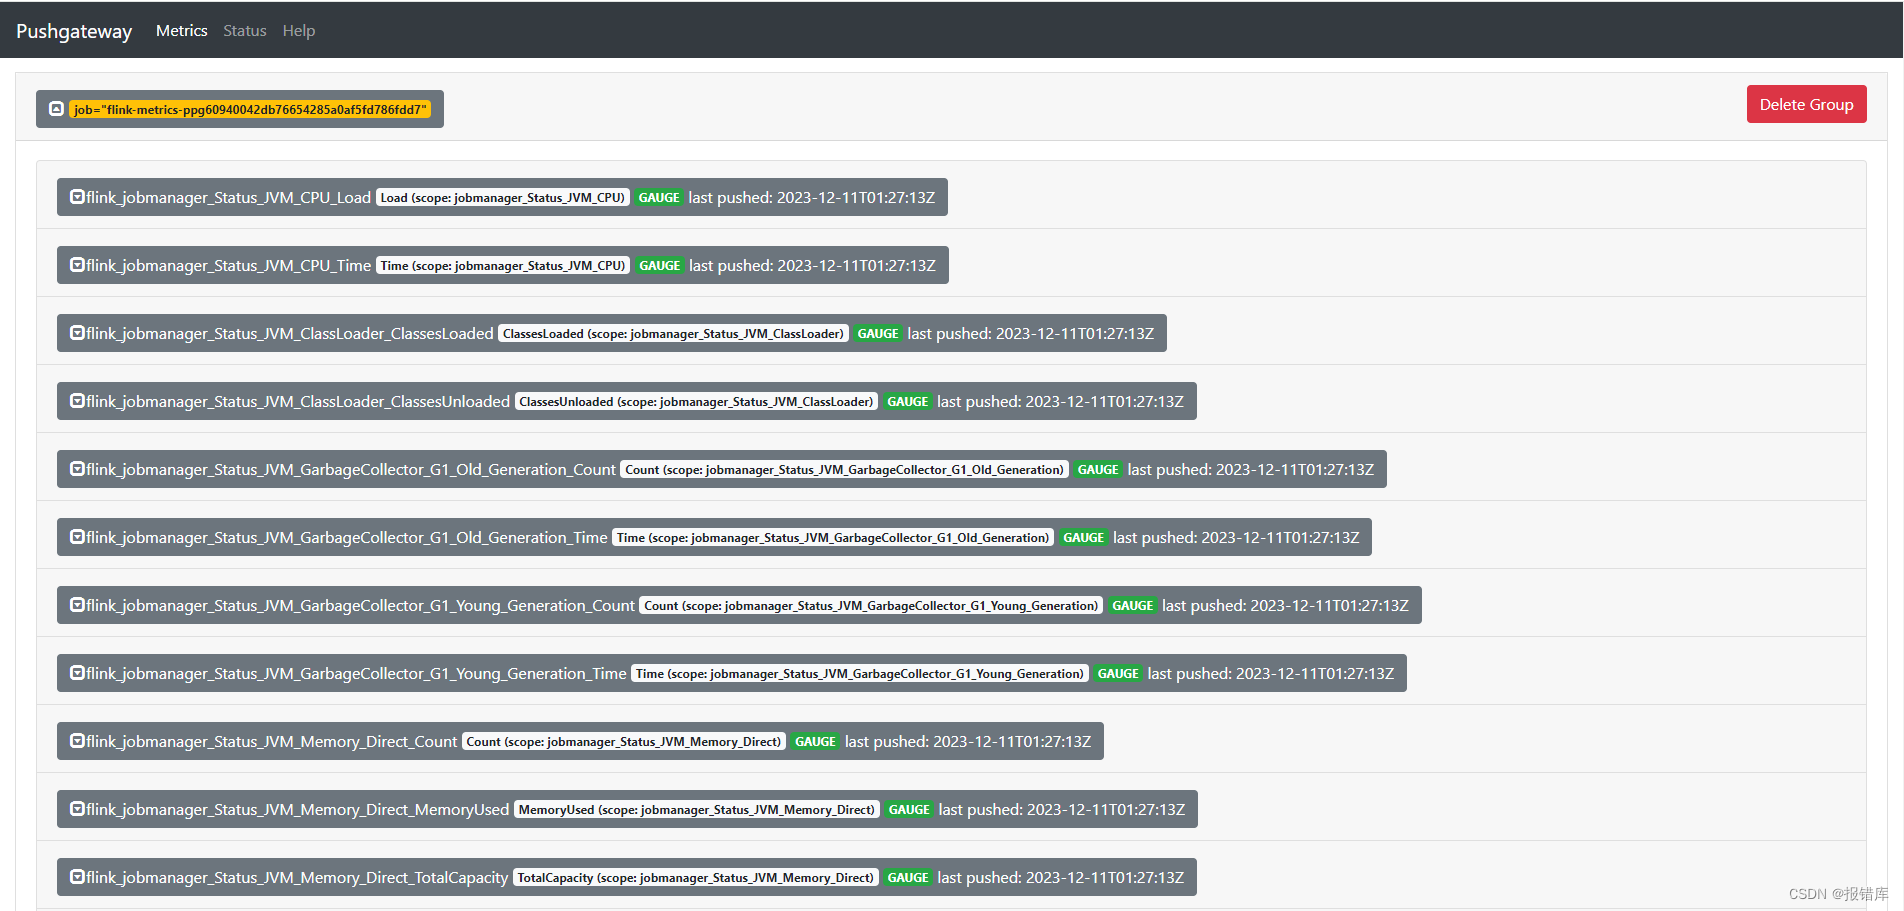The height and width of the screenshot is (911, 1904).
Task: Expand the JVM_Memory_Direct_TotalCapacity metric entry
Action: [x=77, y=877]
